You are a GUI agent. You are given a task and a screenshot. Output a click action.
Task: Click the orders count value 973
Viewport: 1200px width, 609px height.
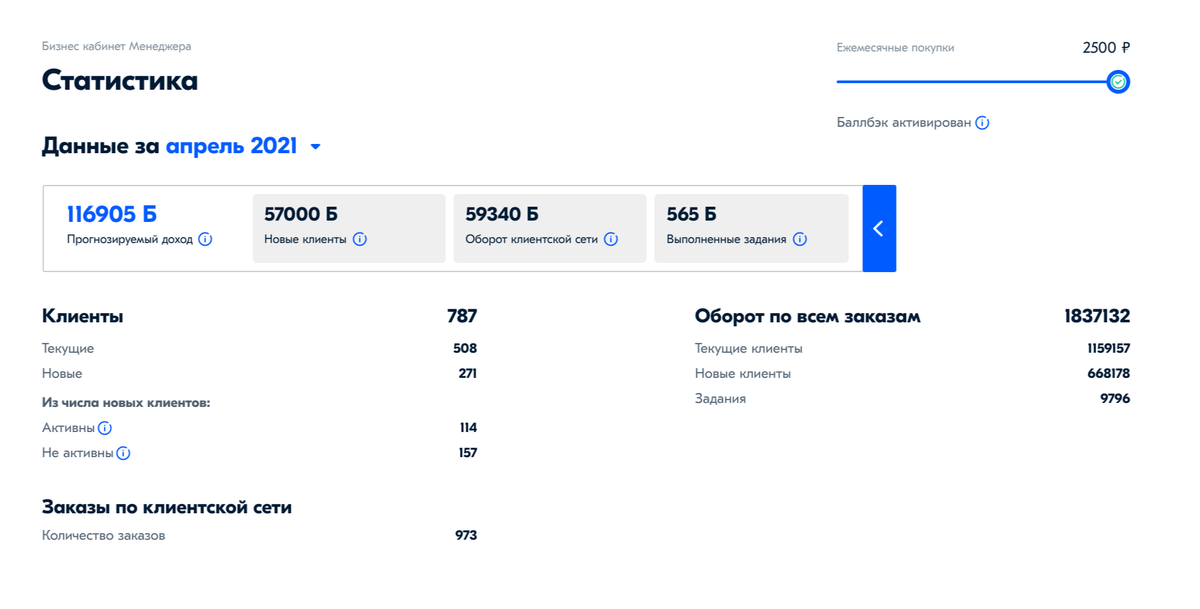click(466, 536)
